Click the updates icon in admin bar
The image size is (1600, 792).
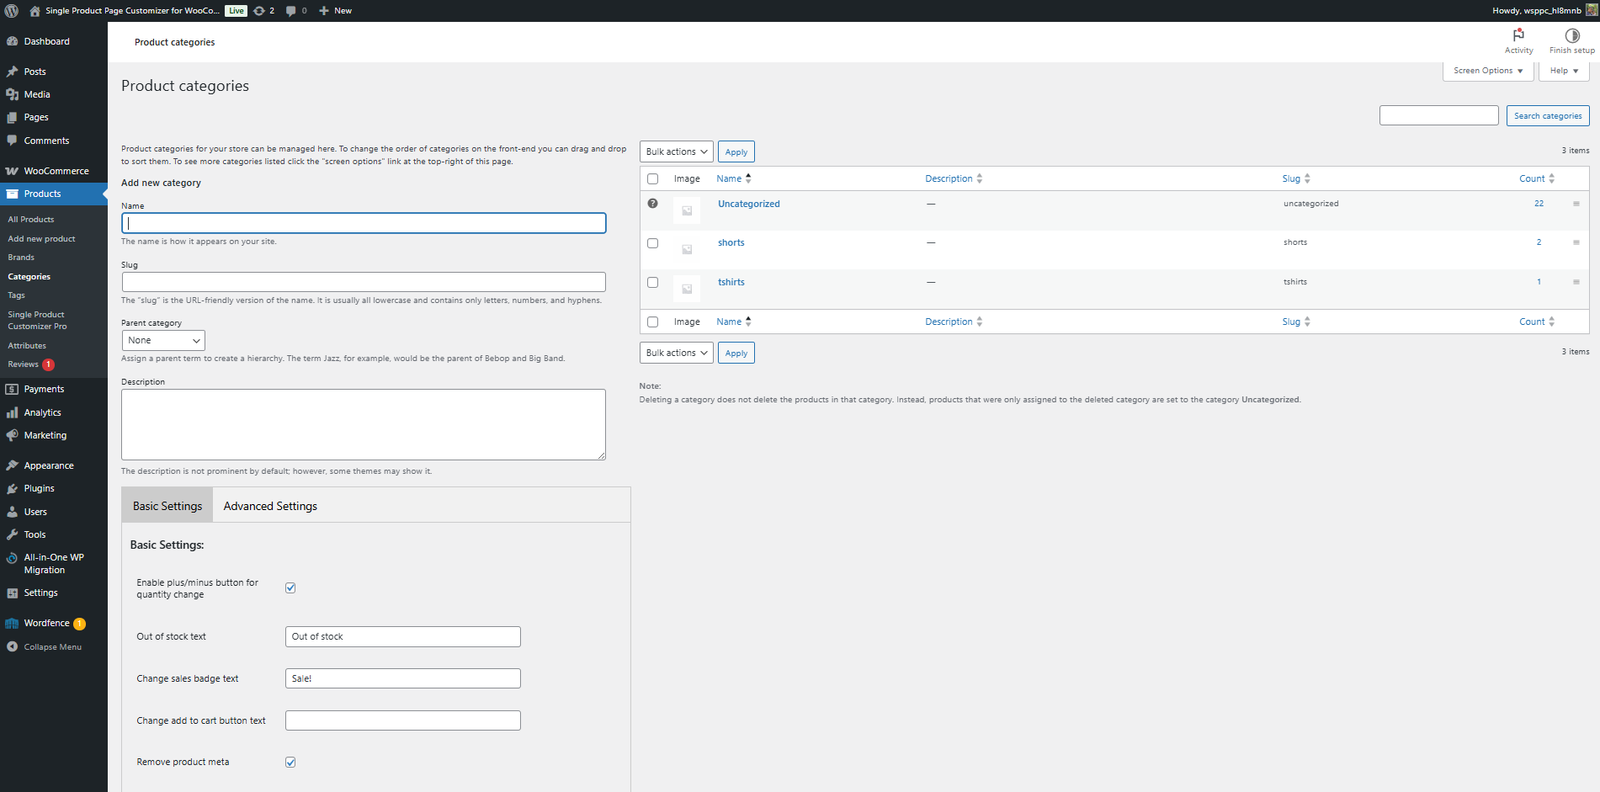click(260, 11)
